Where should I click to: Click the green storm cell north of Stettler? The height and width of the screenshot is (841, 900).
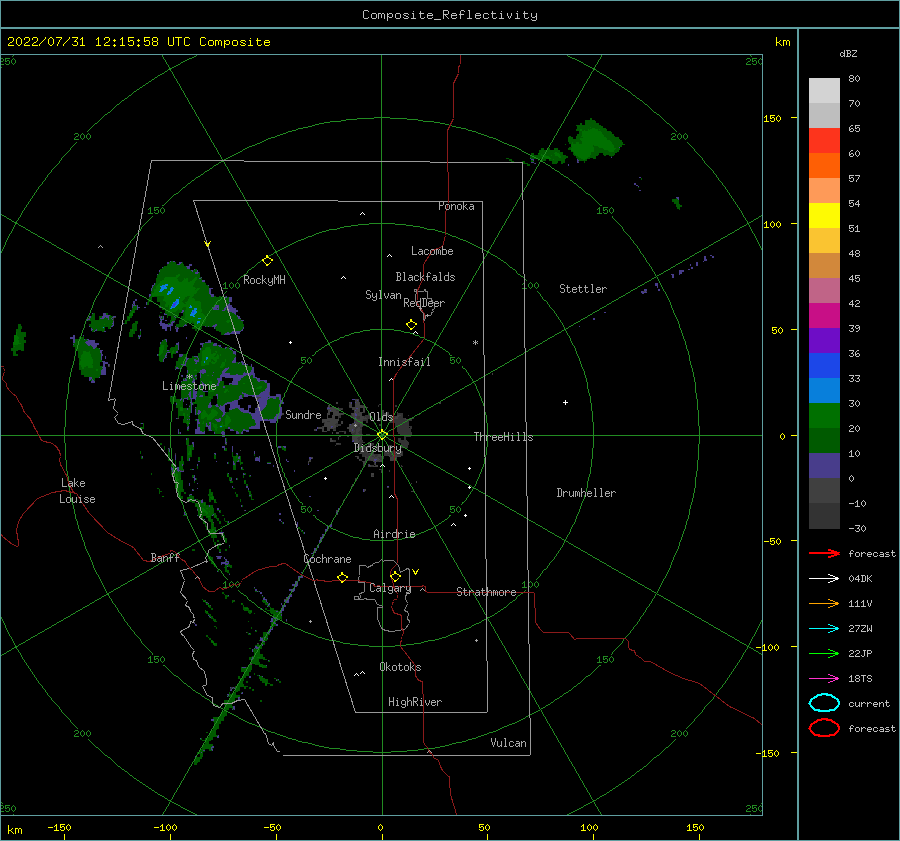pos(595,139)
